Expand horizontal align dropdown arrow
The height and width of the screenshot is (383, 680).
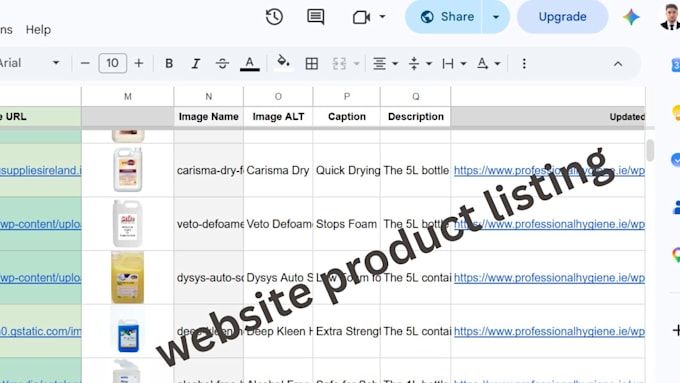(x=395, y=64)
